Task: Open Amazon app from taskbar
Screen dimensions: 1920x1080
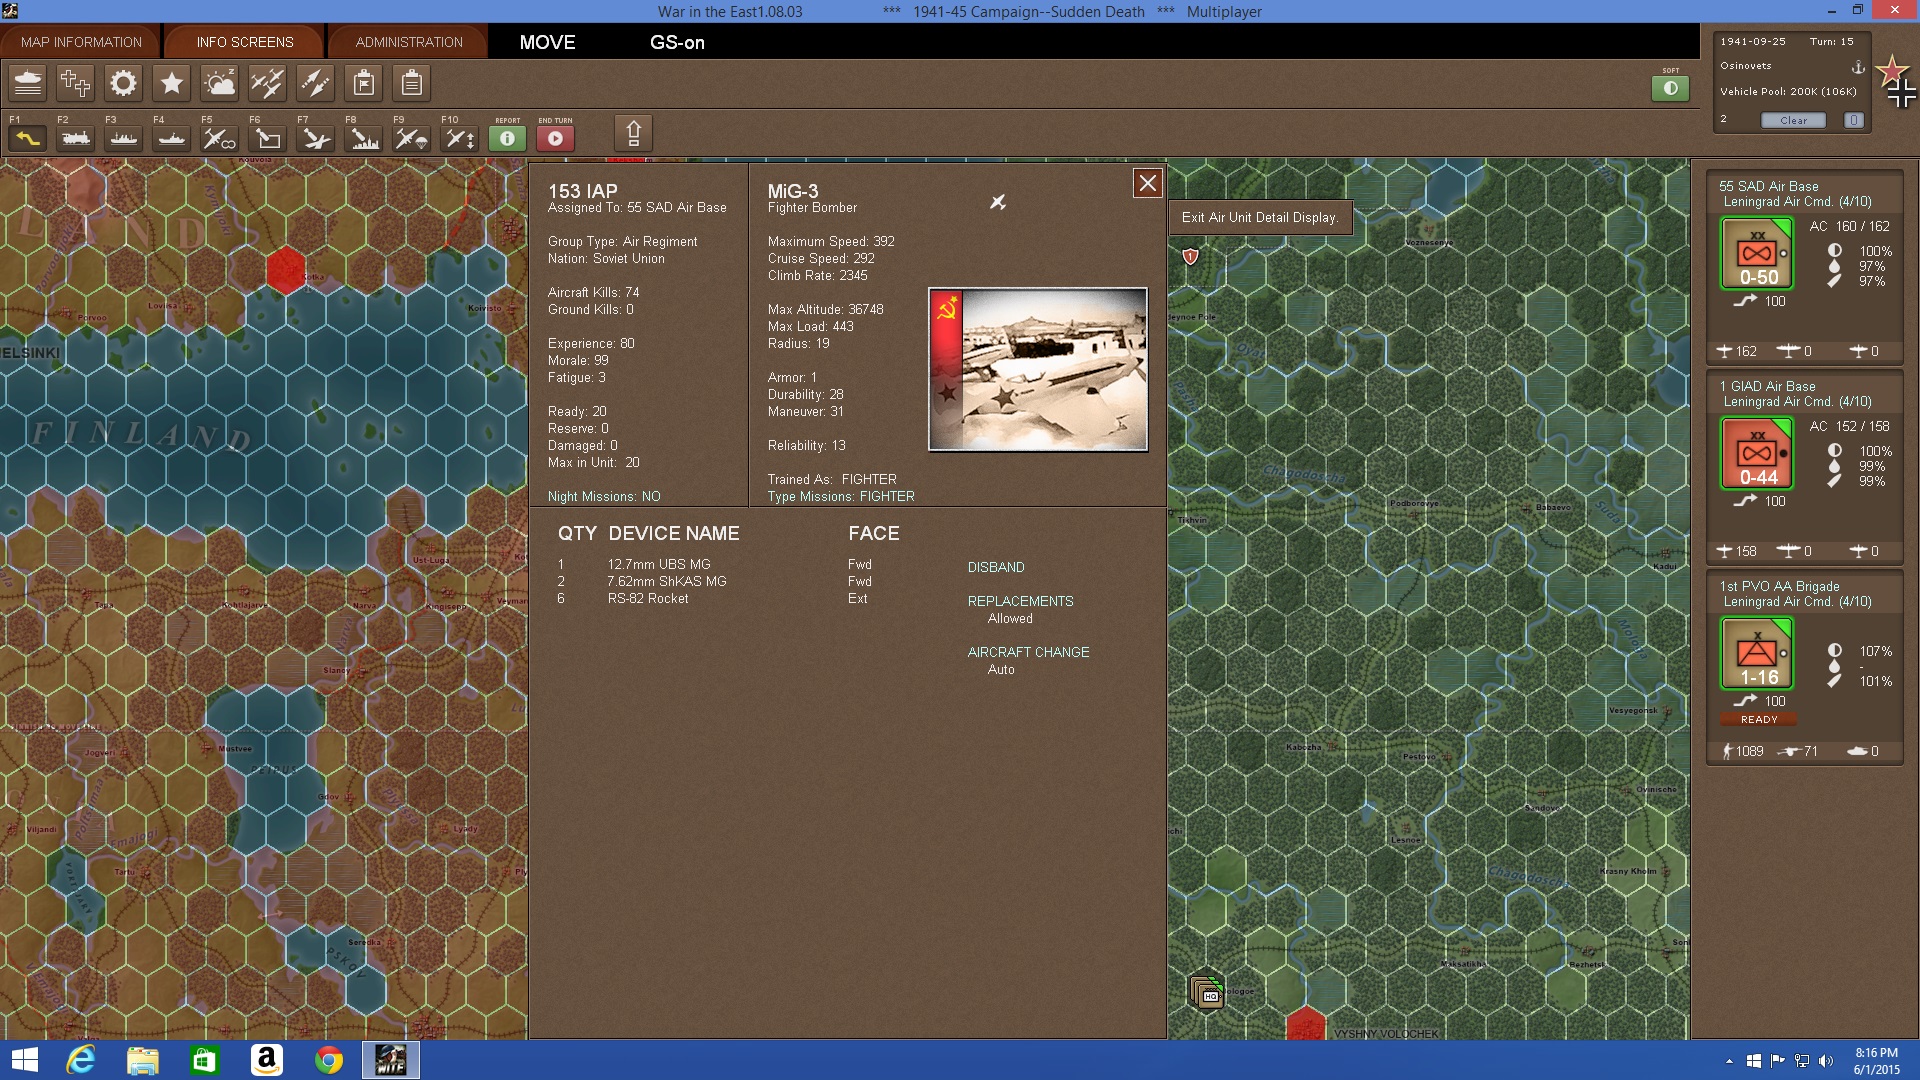Action: (x=266, y=1060)
